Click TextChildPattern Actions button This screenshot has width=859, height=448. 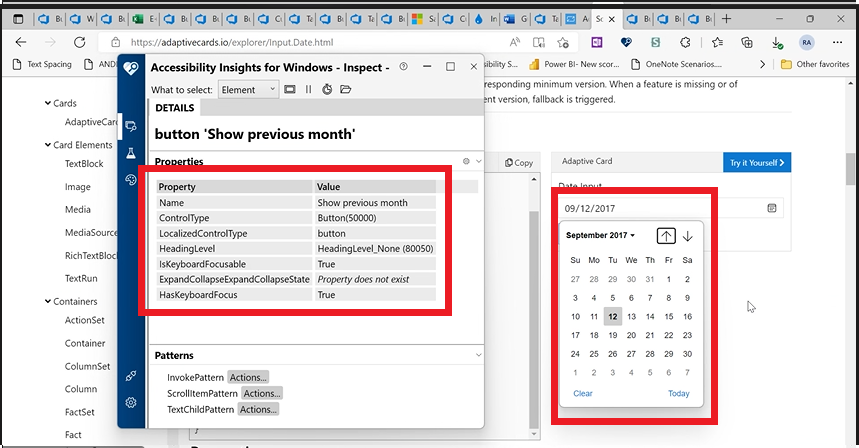point(258,409)
